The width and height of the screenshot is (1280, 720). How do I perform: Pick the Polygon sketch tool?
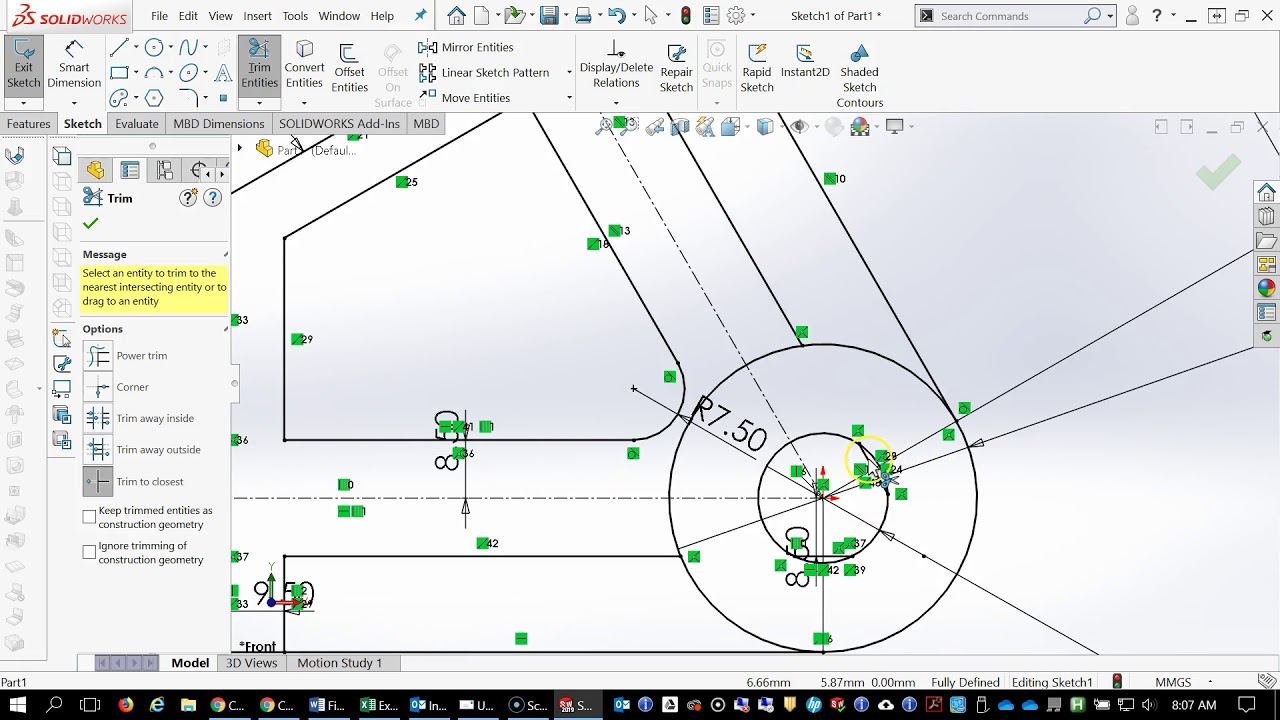point(154,98)
